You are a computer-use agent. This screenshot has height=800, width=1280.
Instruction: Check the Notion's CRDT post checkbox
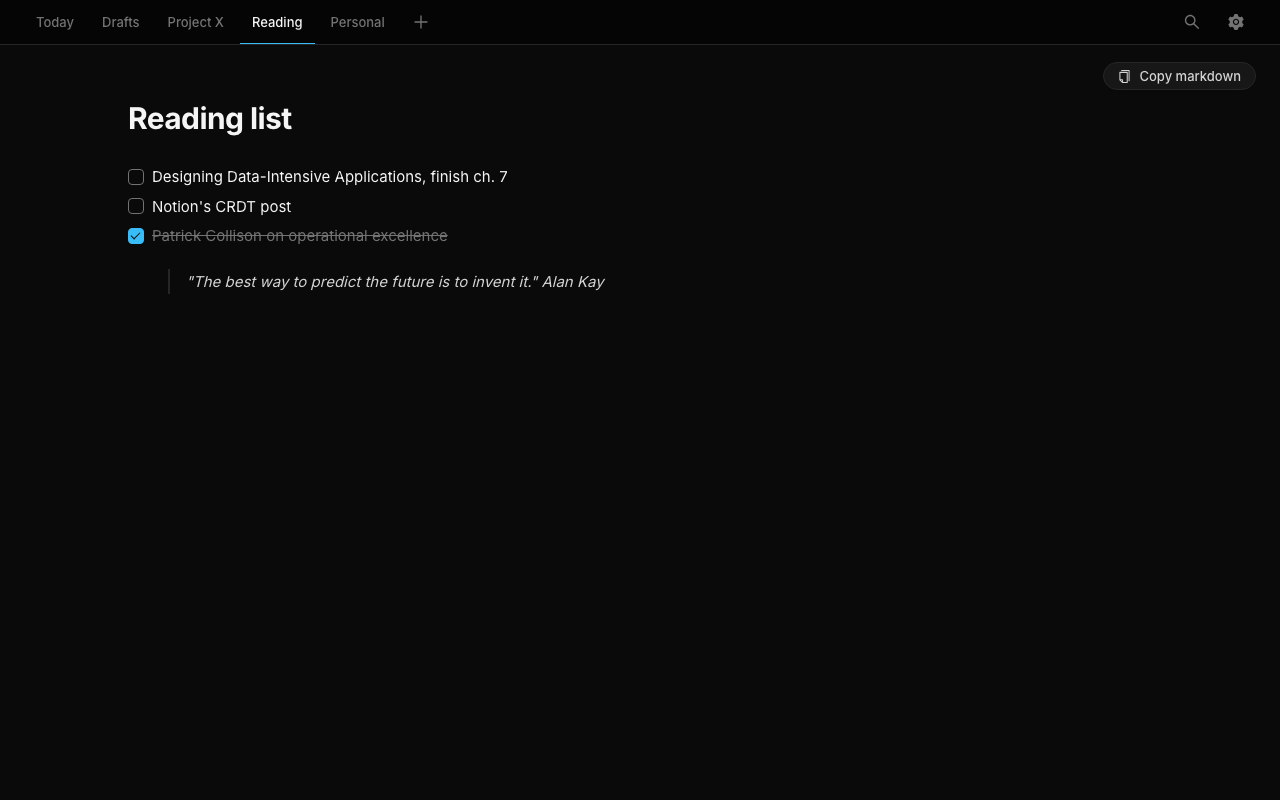click(x=136, y=206)
